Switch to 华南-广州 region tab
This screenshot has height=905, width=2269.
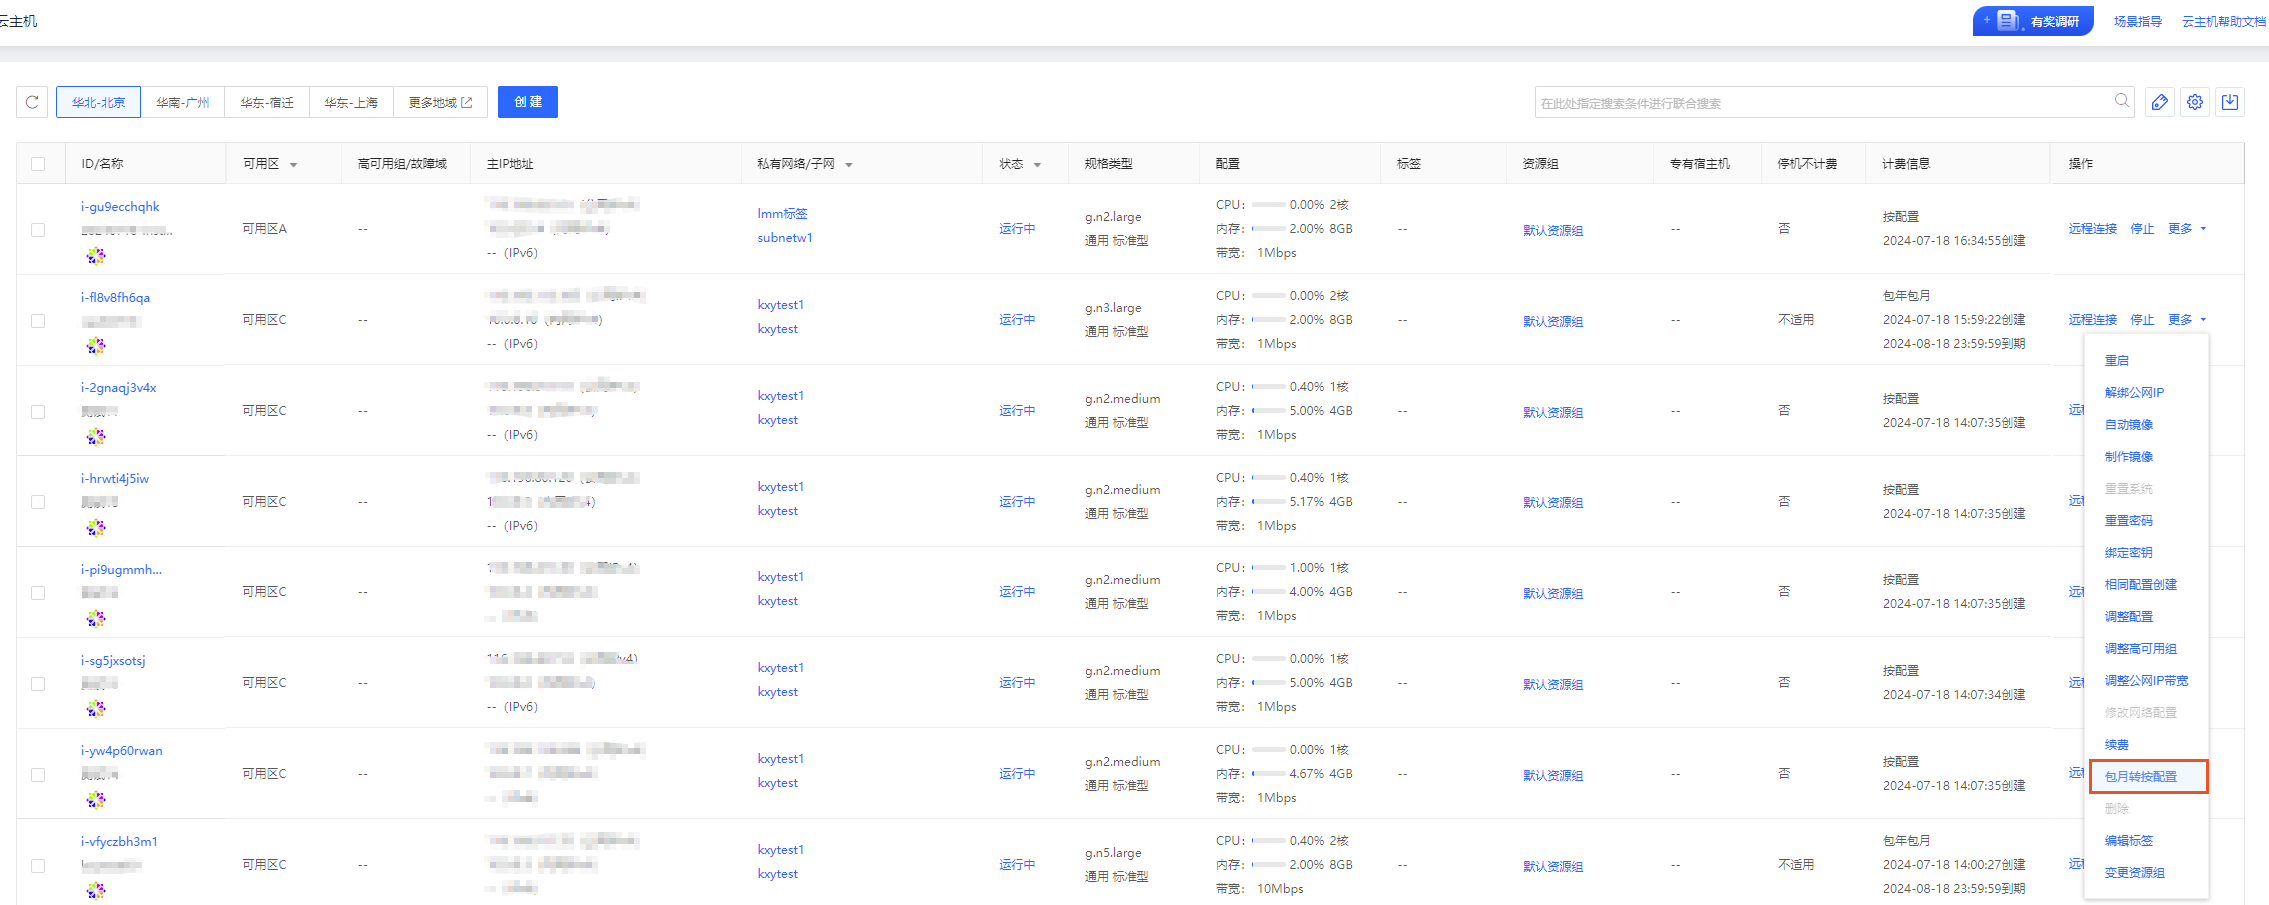[183, 102]
